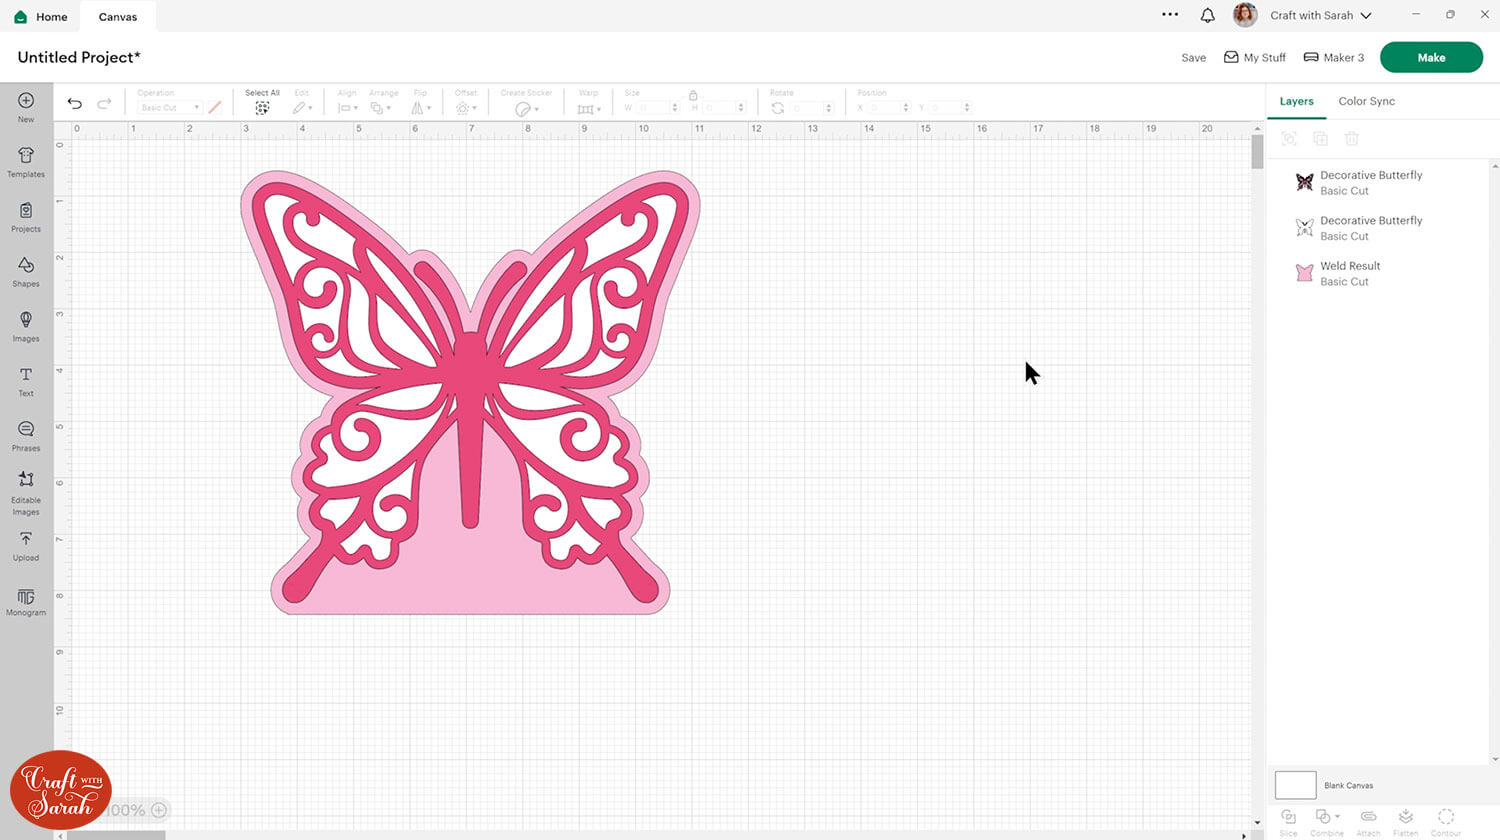Click the Untitled Project title
The width and height of the screenshot is (1500, 840).
point(79,57)
